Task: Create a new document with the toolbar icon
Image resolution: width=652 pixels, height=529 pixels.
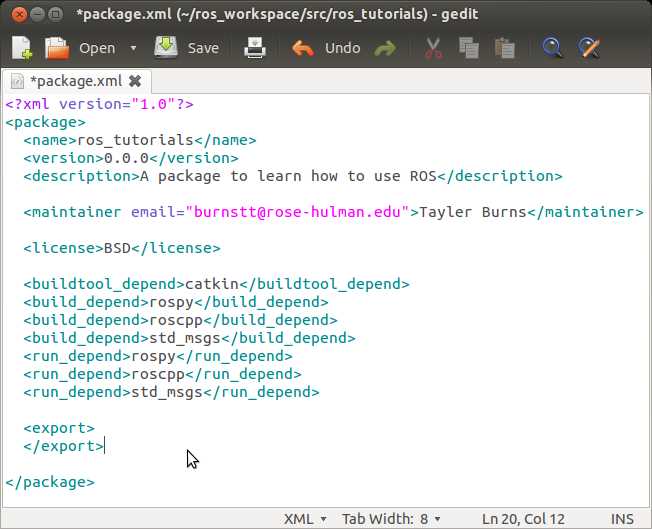Action: [x=22, y=48]
